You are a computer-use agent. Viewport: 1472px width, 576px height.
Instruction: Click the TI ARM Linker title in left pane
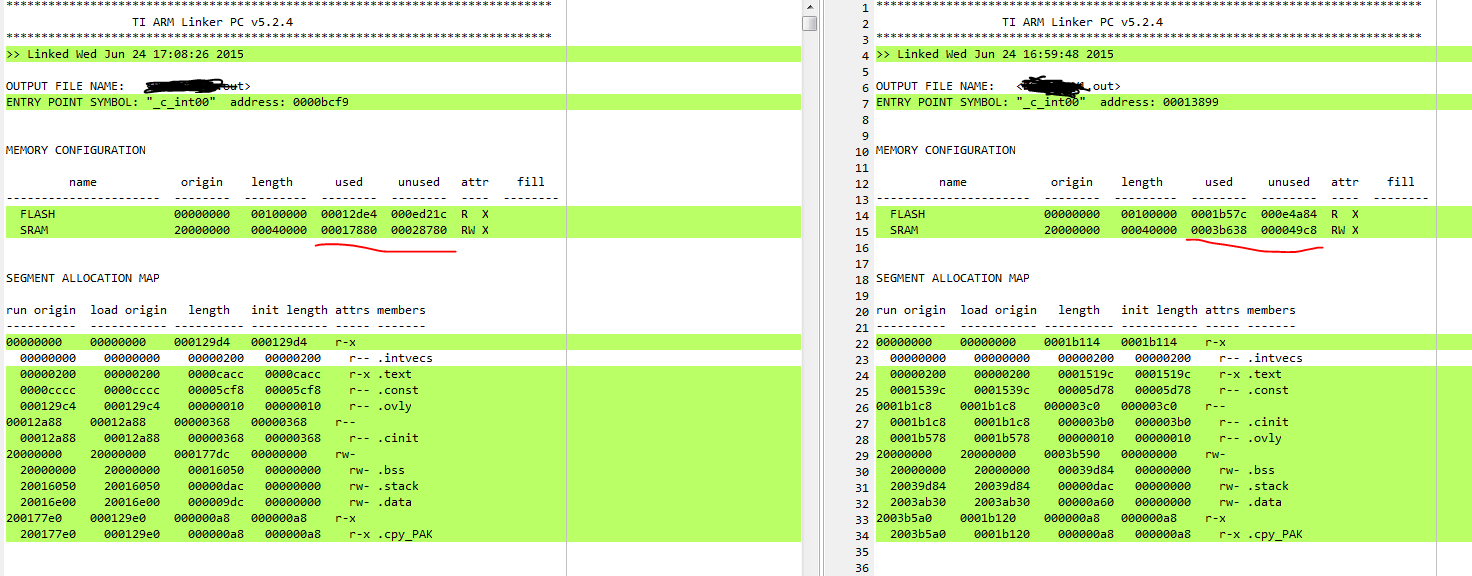(213, 22)
